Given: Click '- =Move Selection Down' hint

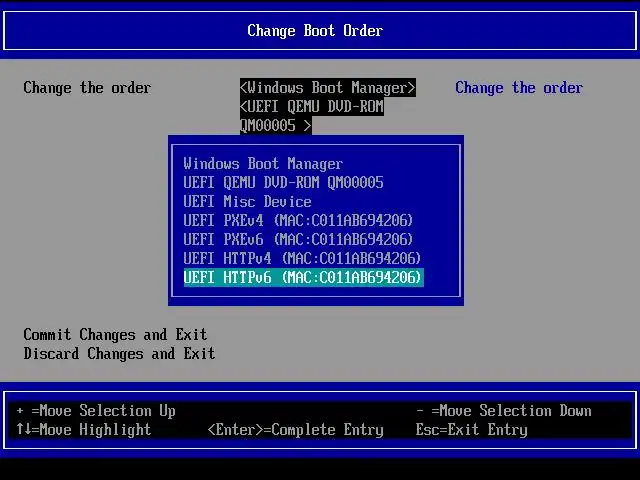Looking at the screenshot, I should (x=504, y=411).
